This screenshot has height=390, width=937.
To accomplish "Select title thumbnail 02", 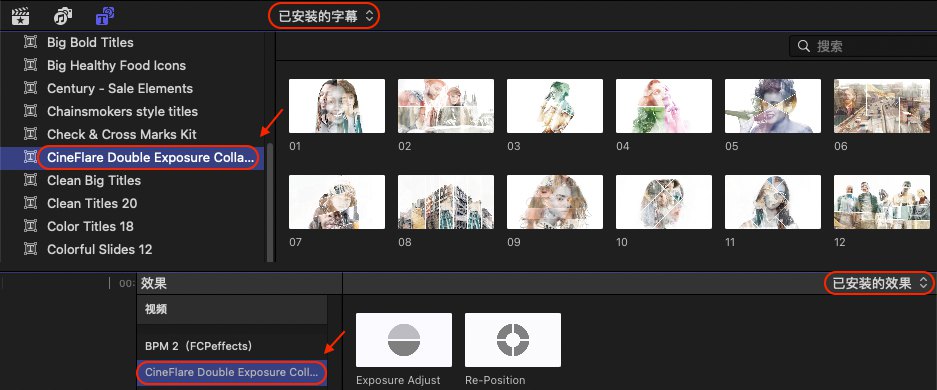I will click(446, 106).
